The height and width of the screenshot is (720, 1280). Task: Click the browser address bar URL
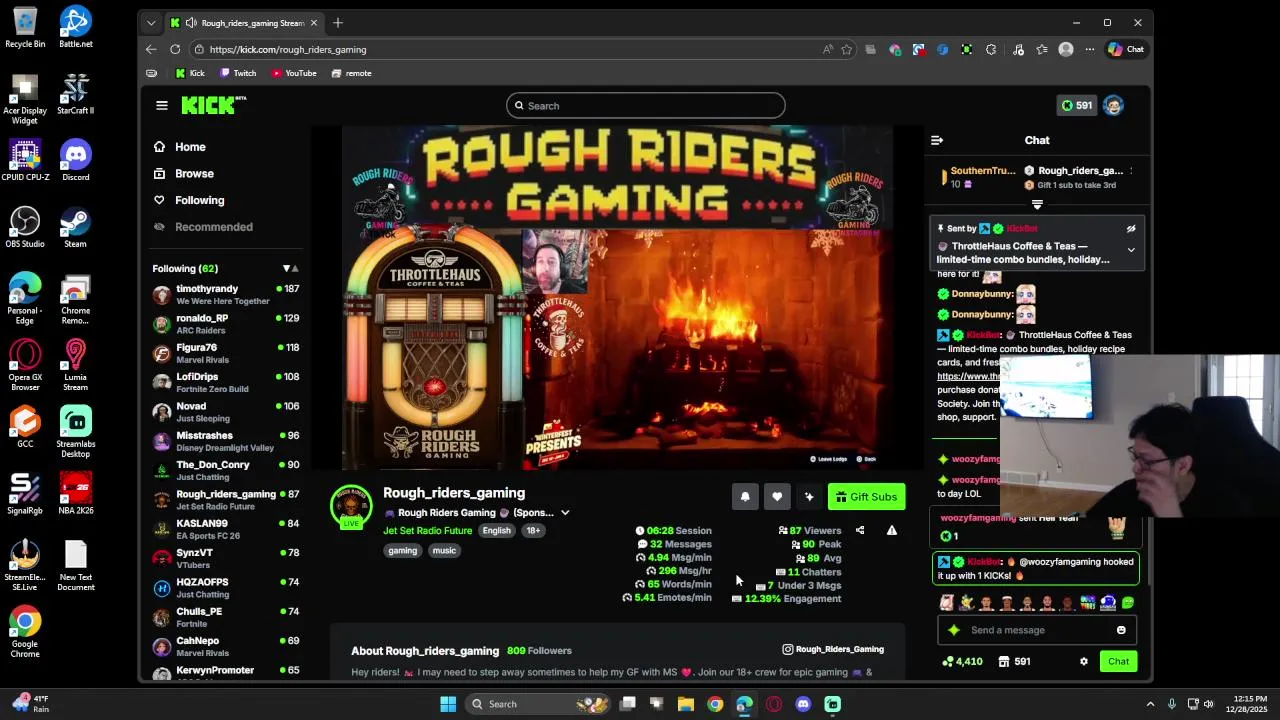(x=288, y=49)
